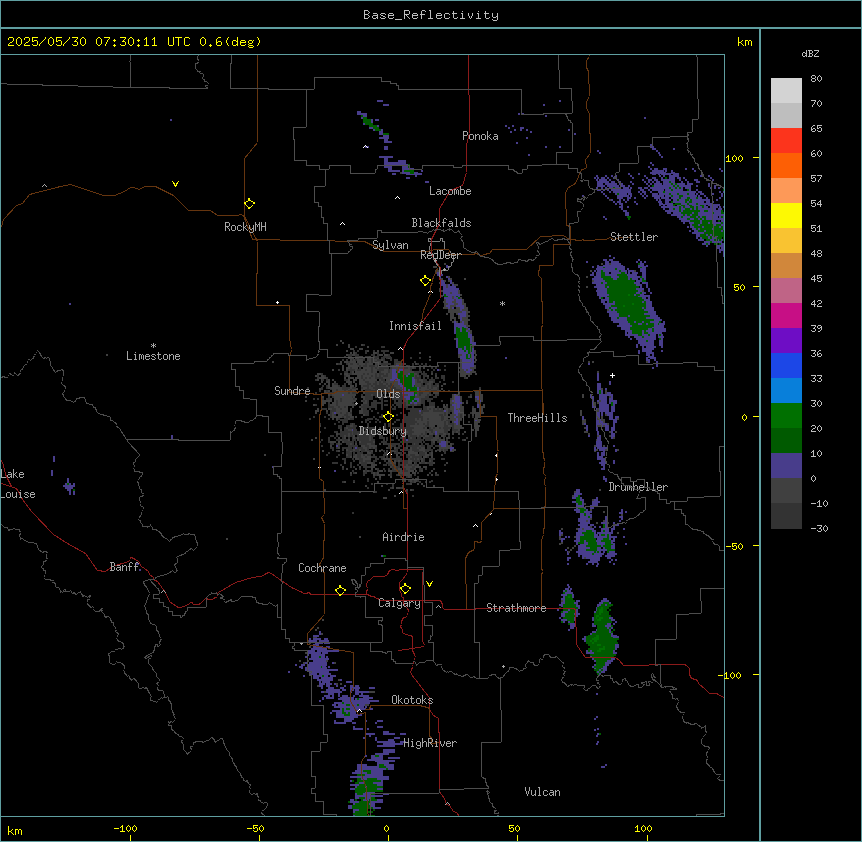This screenshot has height=842, width=862.
Task: Select the yellow diamond marker above the Calgary label
Action: coord(405,589)
